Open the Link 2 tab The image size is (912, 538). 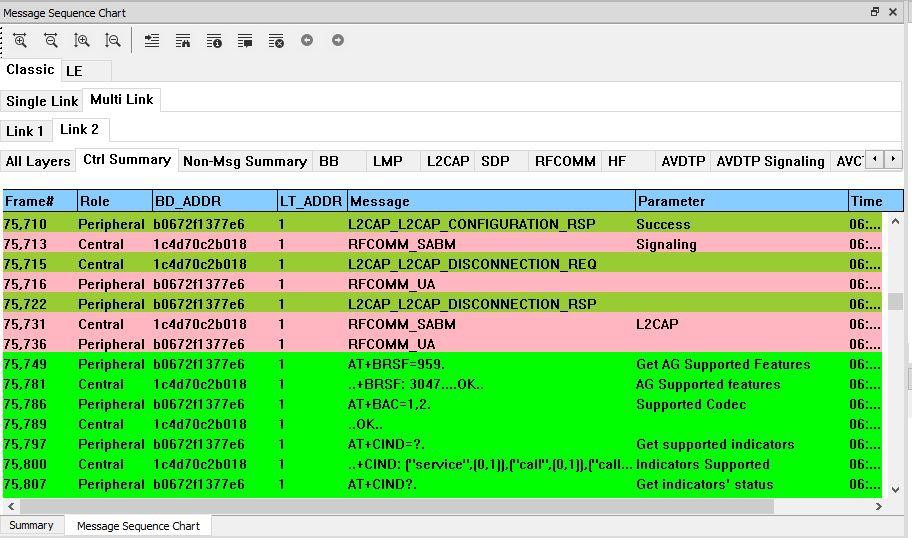click(80, 130)
